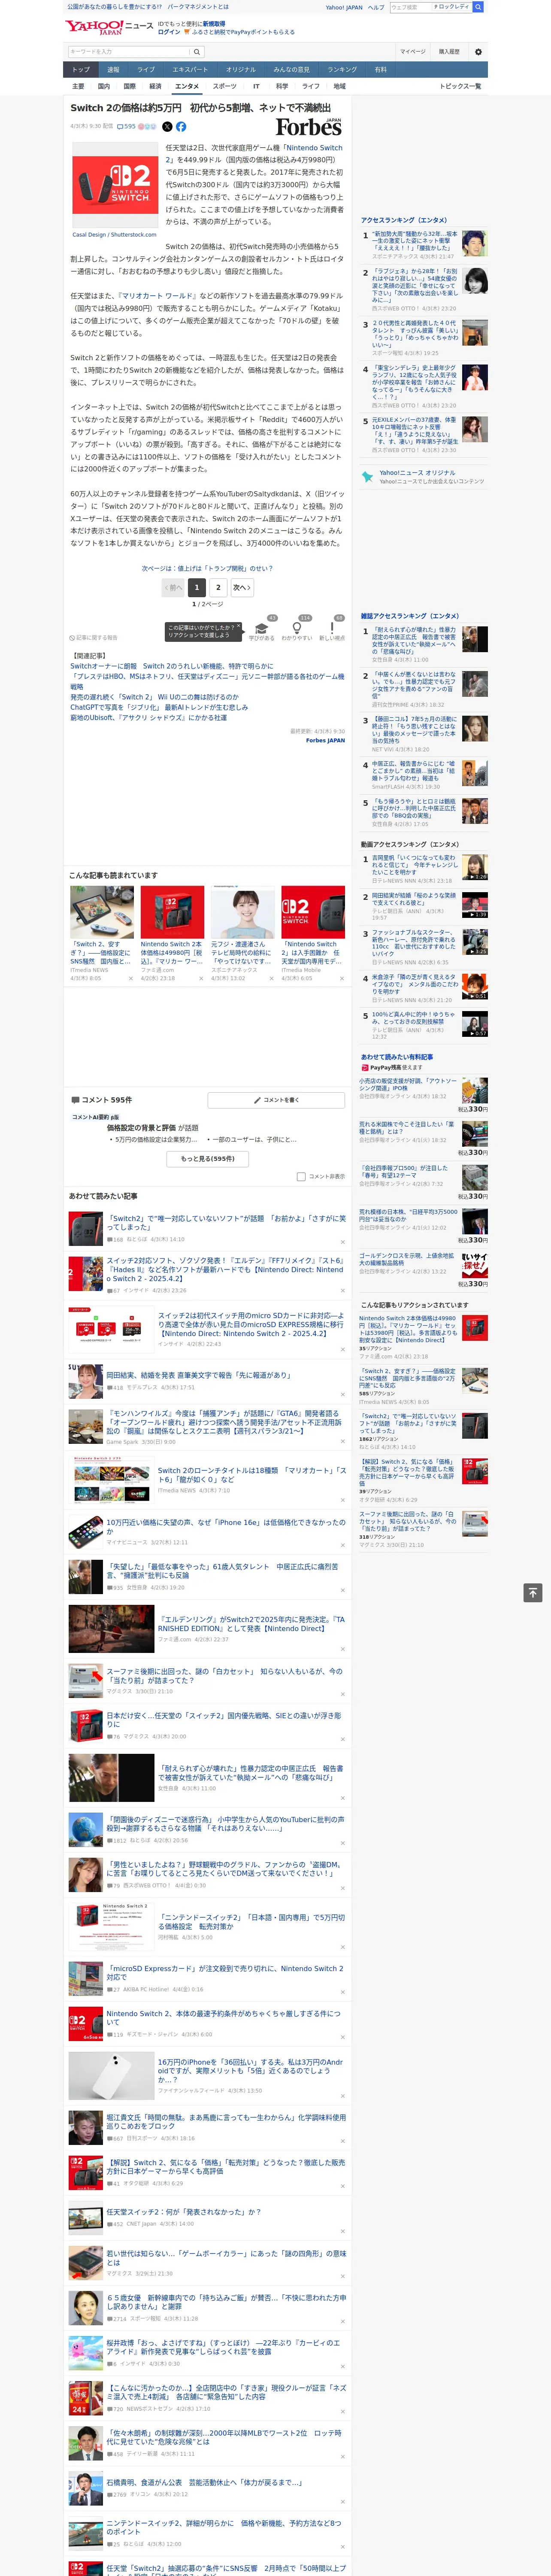
Task: Share the article on Facebook
Action: click(x=181, y=127)
